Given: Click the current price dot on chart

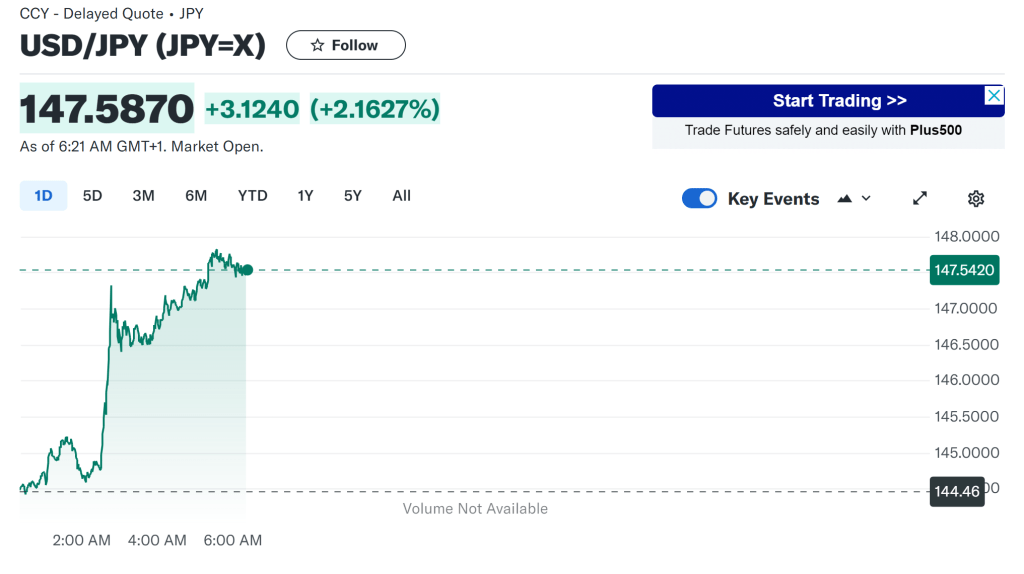Looking at the screenshot, I should [x=247, y=270].
